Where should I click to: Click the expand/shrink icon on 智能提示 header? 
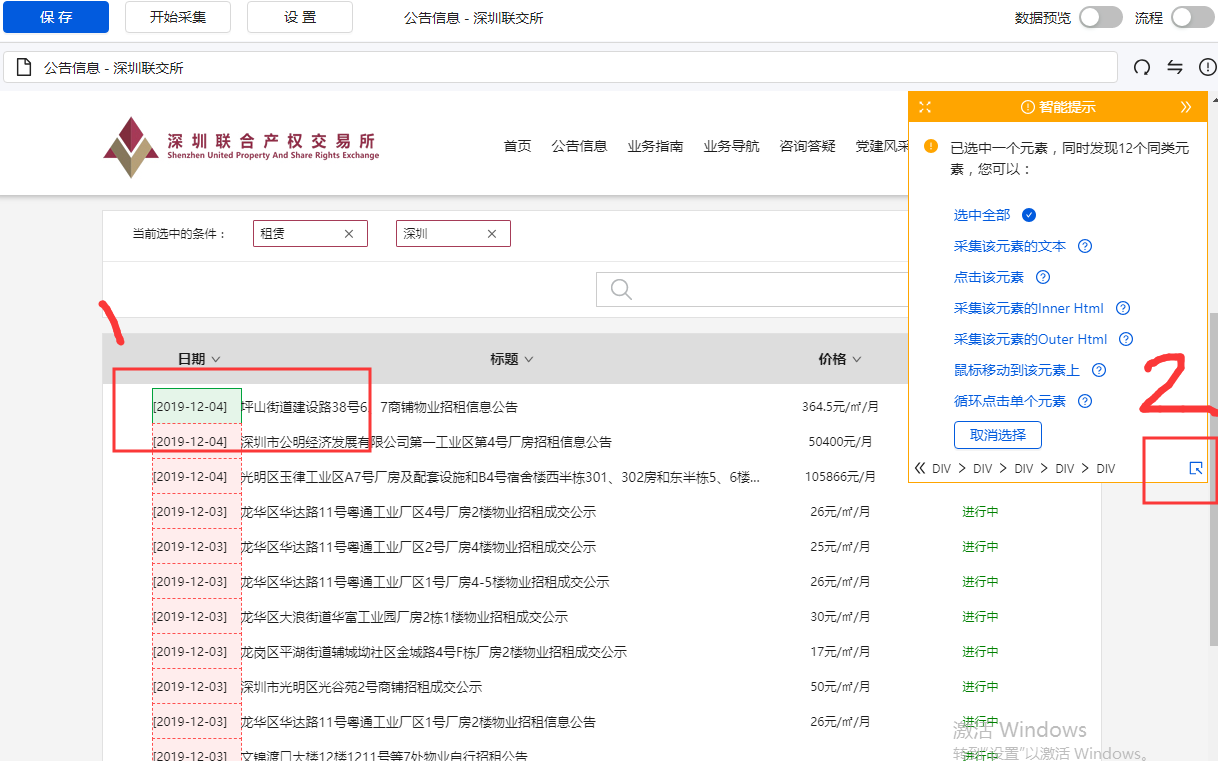[925, 107]
